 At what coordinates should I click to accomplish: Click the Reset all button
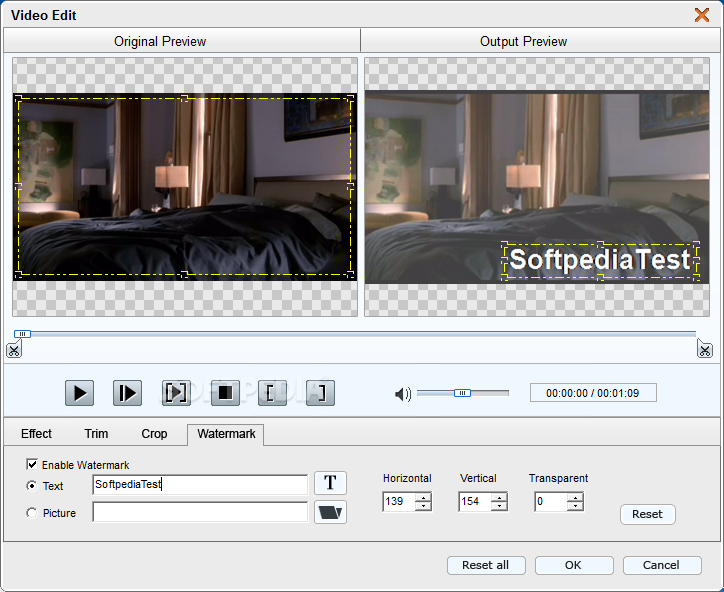click(x=486, y=565)
